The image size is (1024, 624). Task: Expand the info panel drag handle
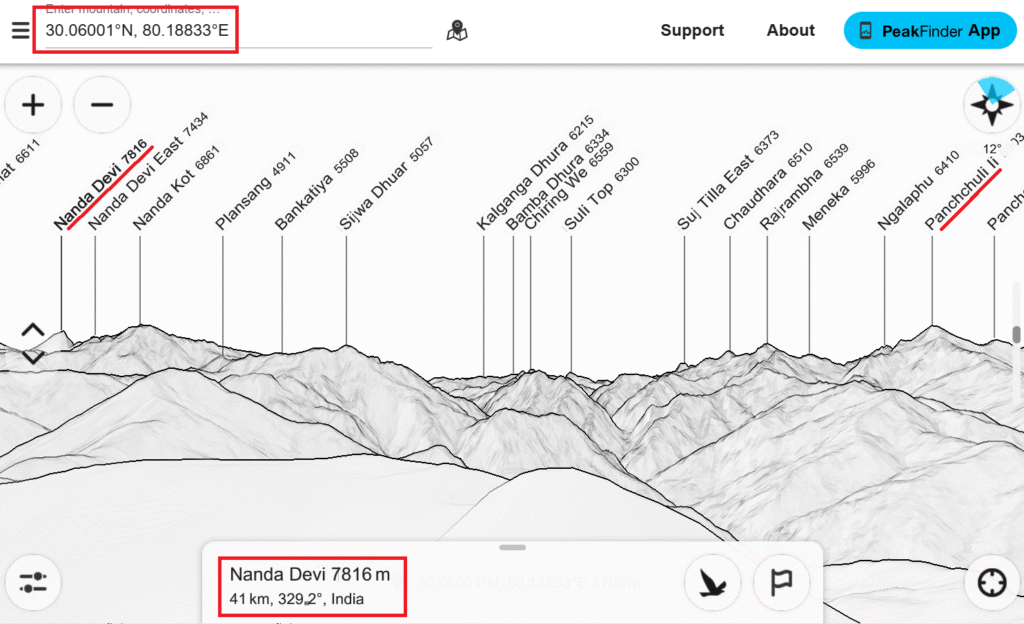pyautogui.click(x=512, y=547)
